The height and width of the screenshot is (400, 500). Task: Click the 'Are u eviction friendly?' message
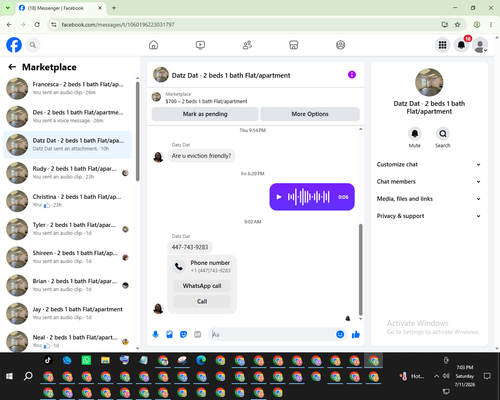201,156
